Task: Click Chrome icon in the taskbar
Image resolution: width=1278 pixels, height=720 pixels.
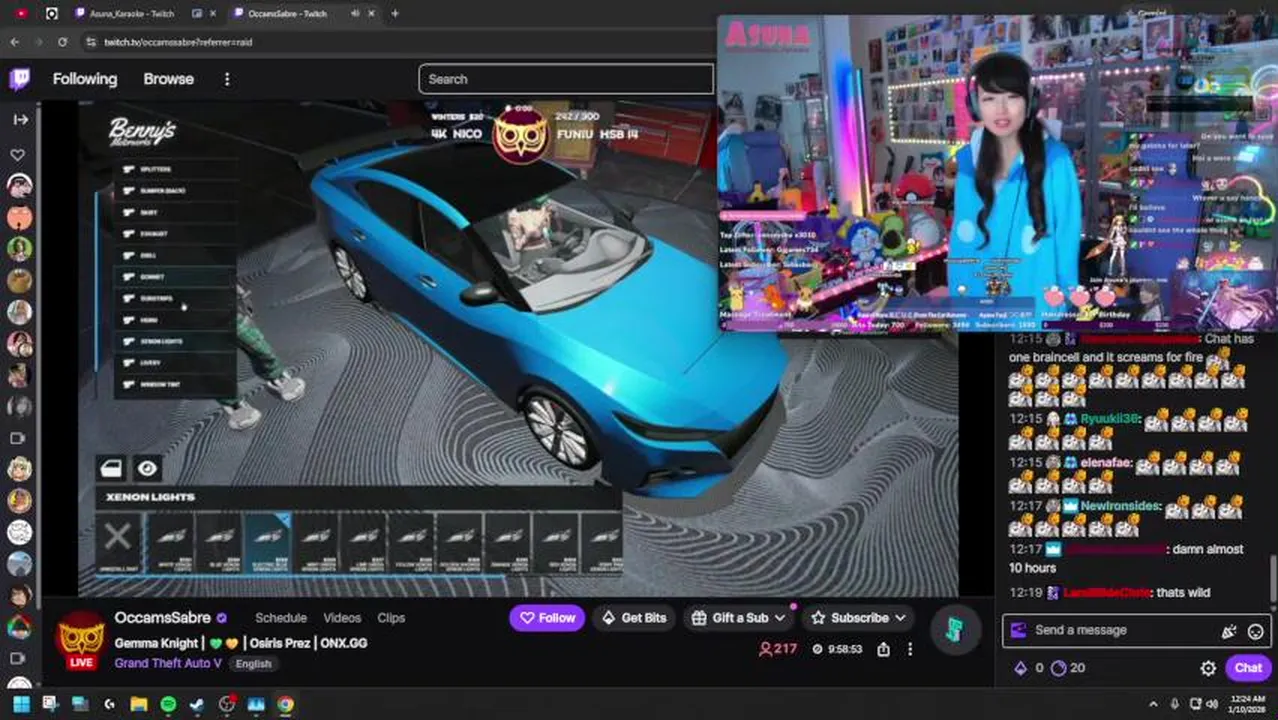Action: pos(286,705)
